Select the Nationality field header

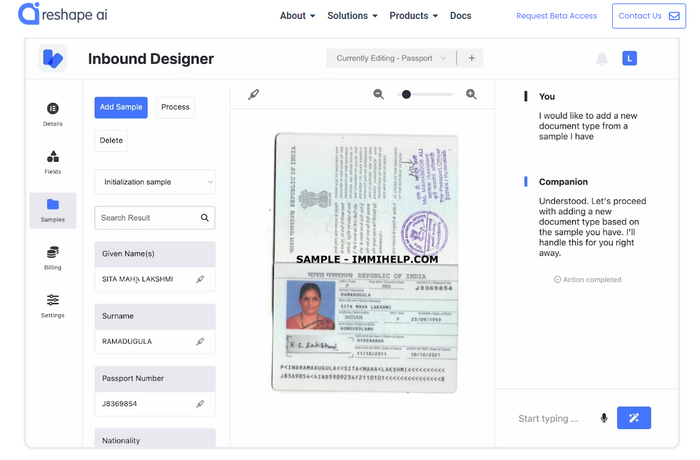click(155, 438)
